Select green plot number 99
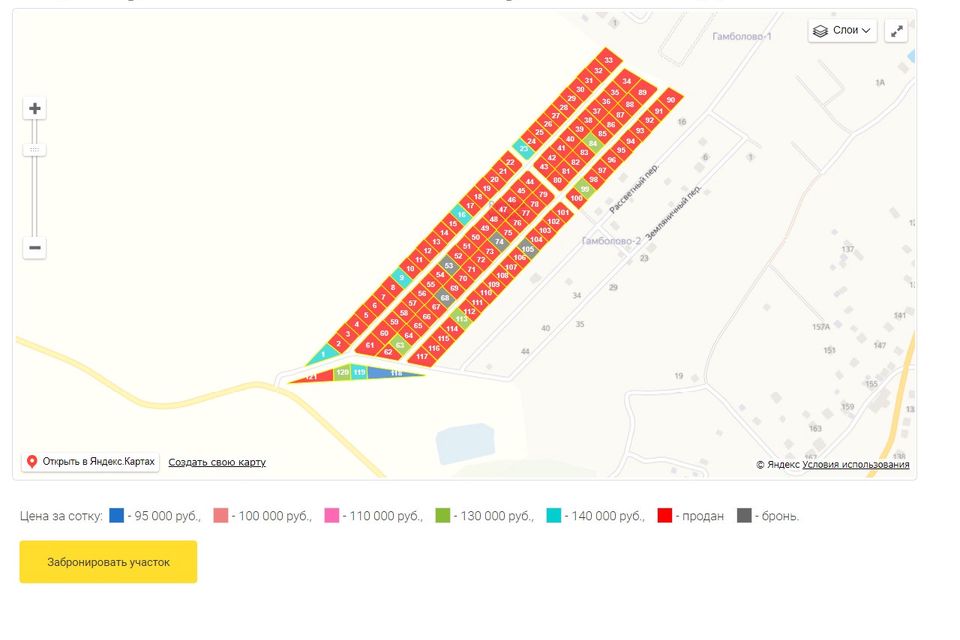 tap(585, 188)
